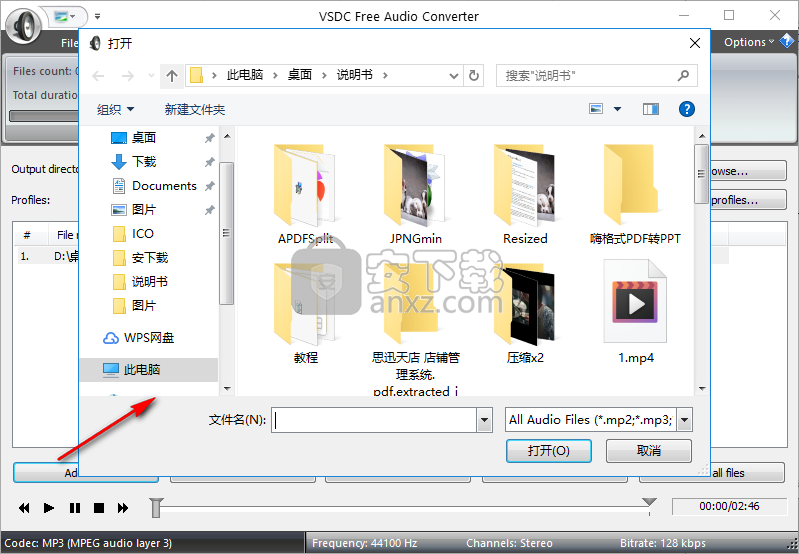Select the 思迅天店 店铺管理系统 folder
799x554 pixels.
point(415,329)
